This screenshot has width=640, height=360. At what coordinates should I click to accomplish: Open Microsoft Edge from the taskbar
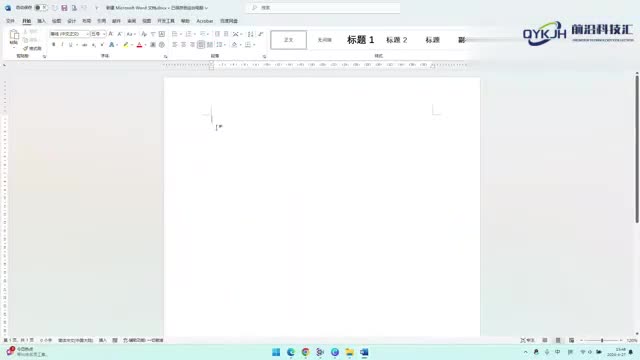(291, 352)
